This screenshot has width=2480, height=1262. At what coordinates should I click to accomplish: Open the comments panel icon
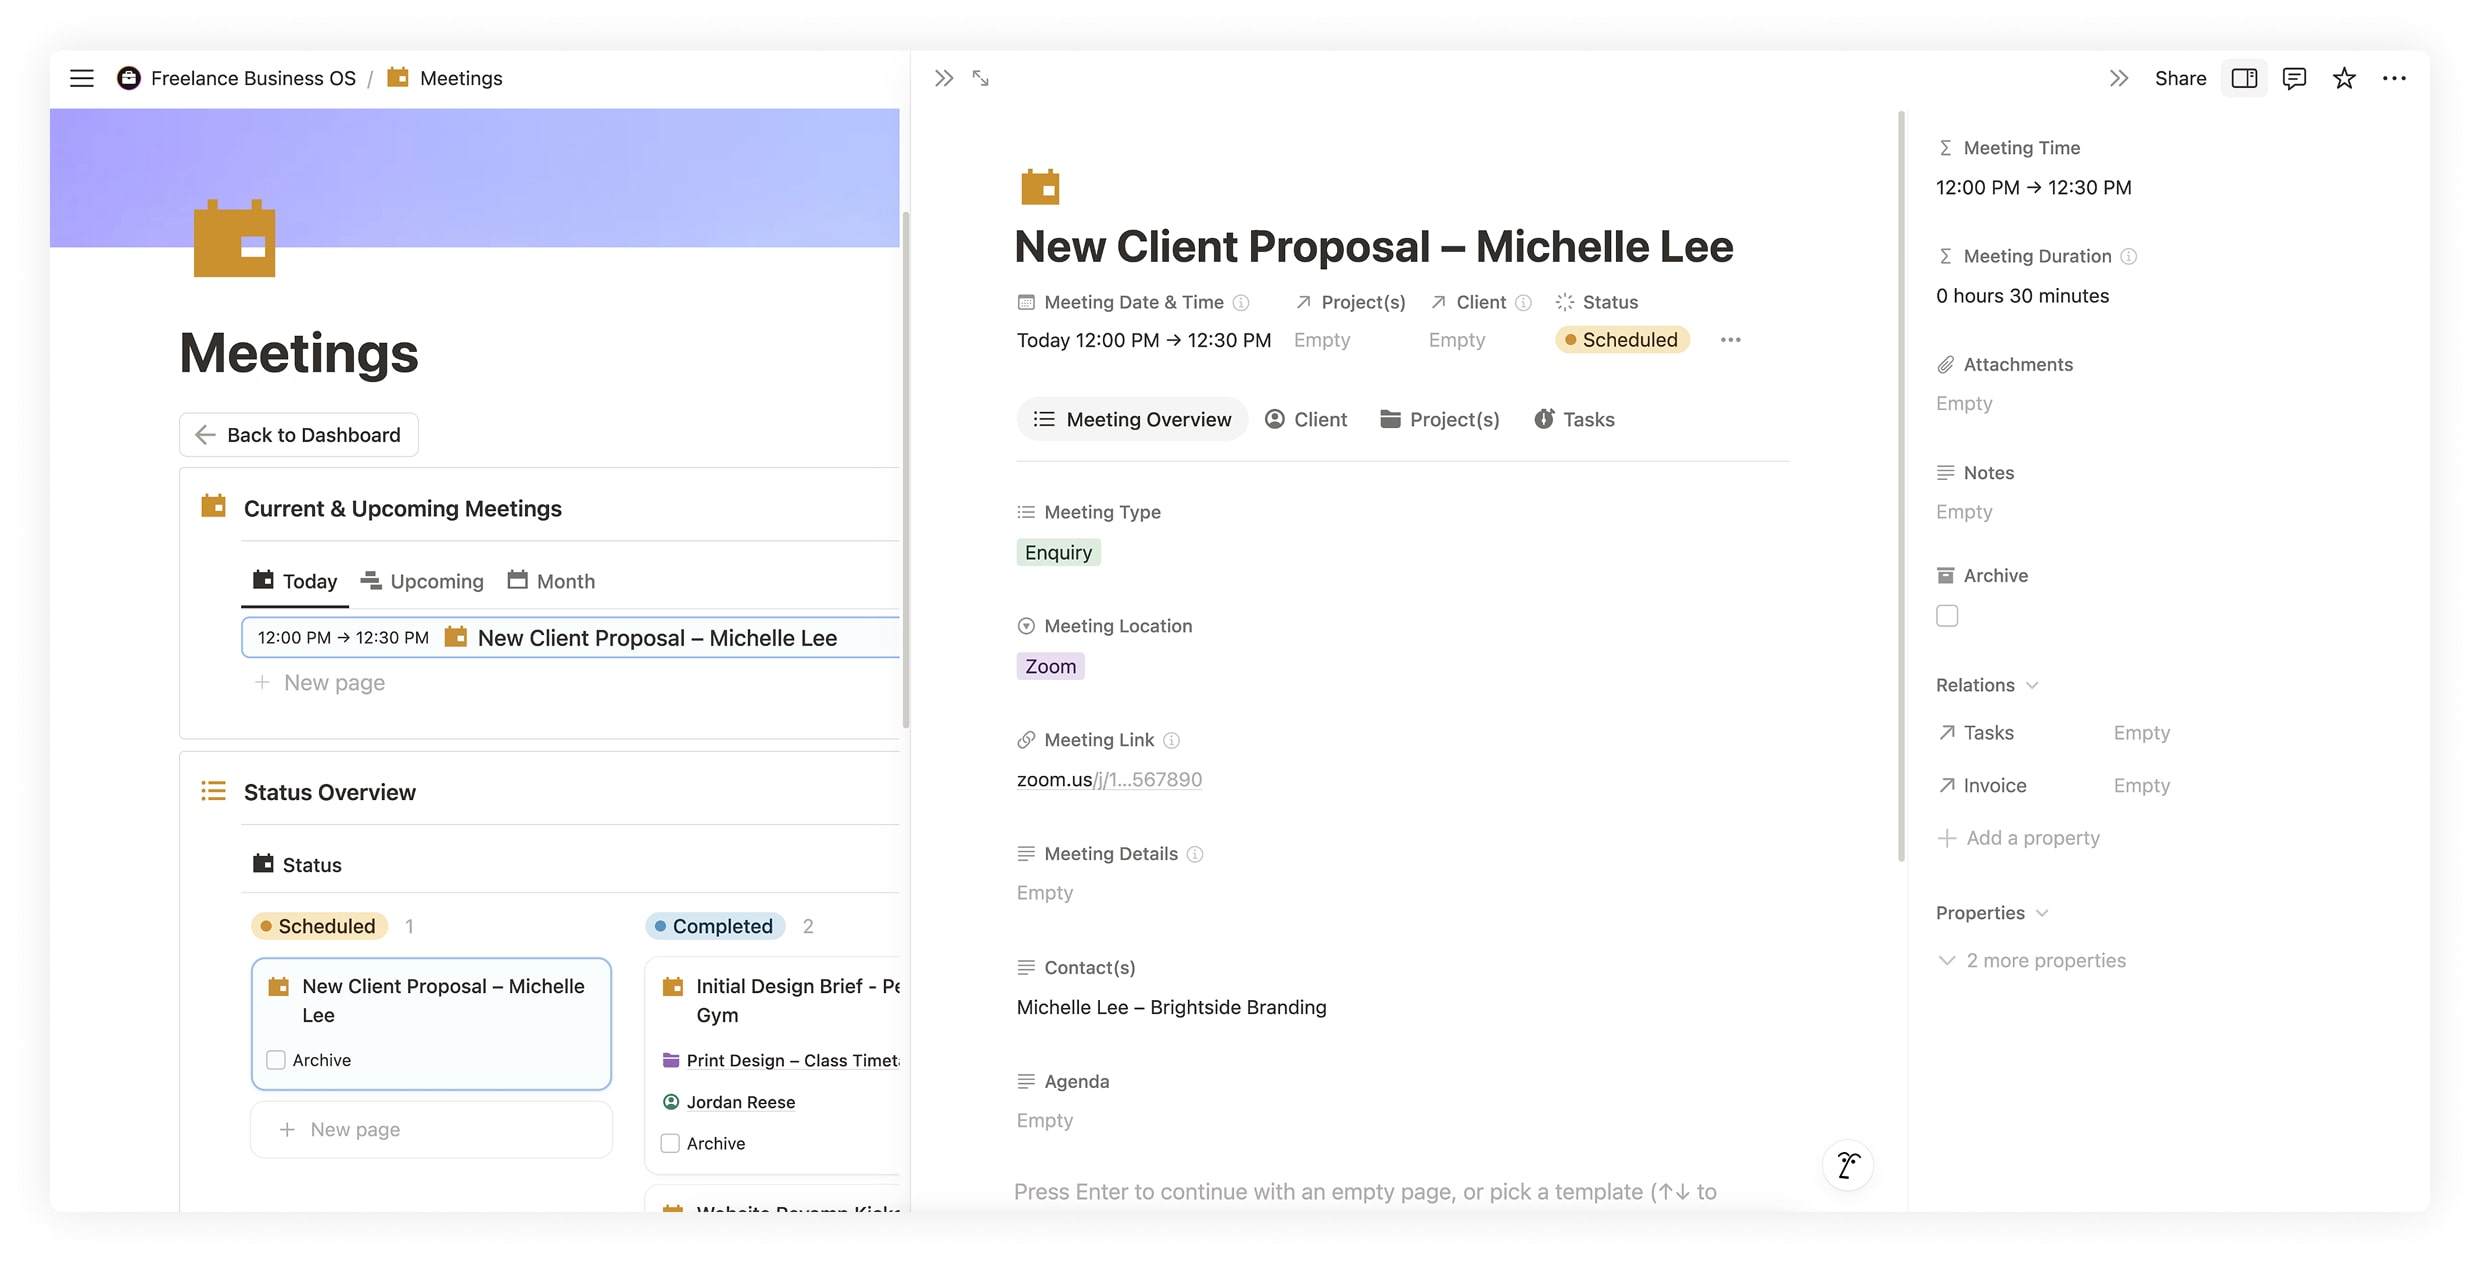pyautogui.click(x=2294, y=78)
